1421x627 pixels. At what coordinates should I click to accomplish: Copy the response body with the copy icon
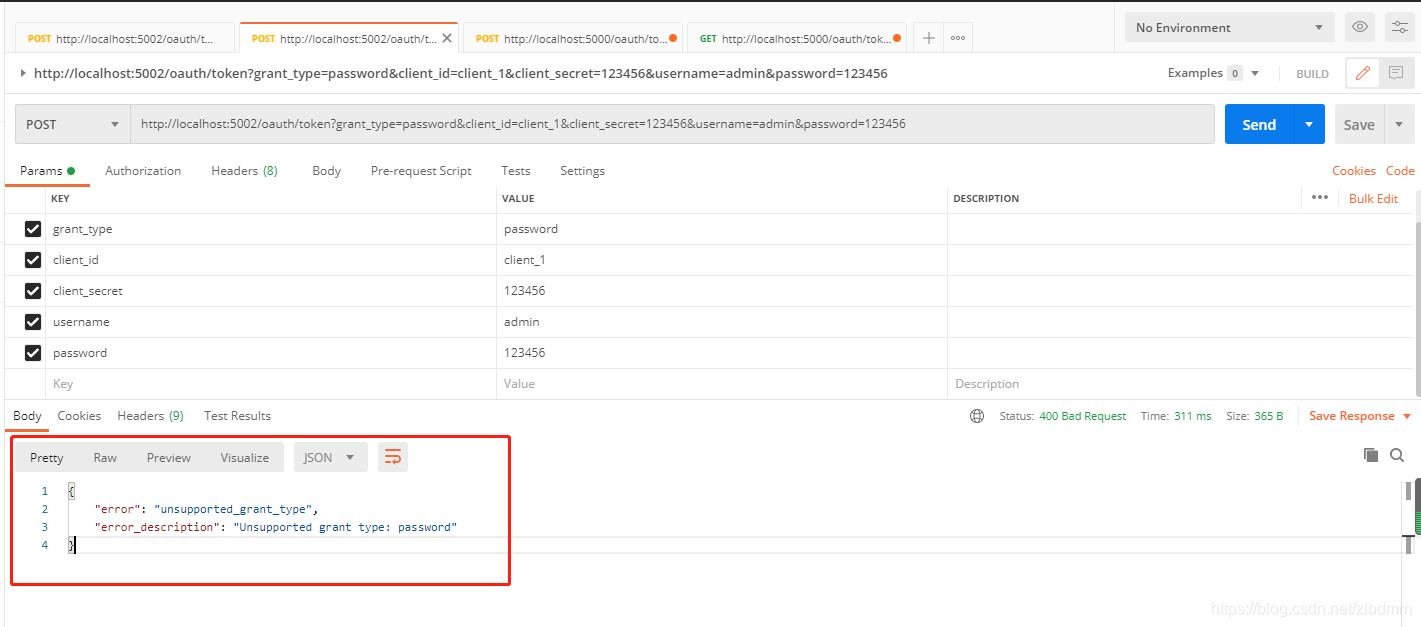pyautogui.click(x=1371, y=455)
